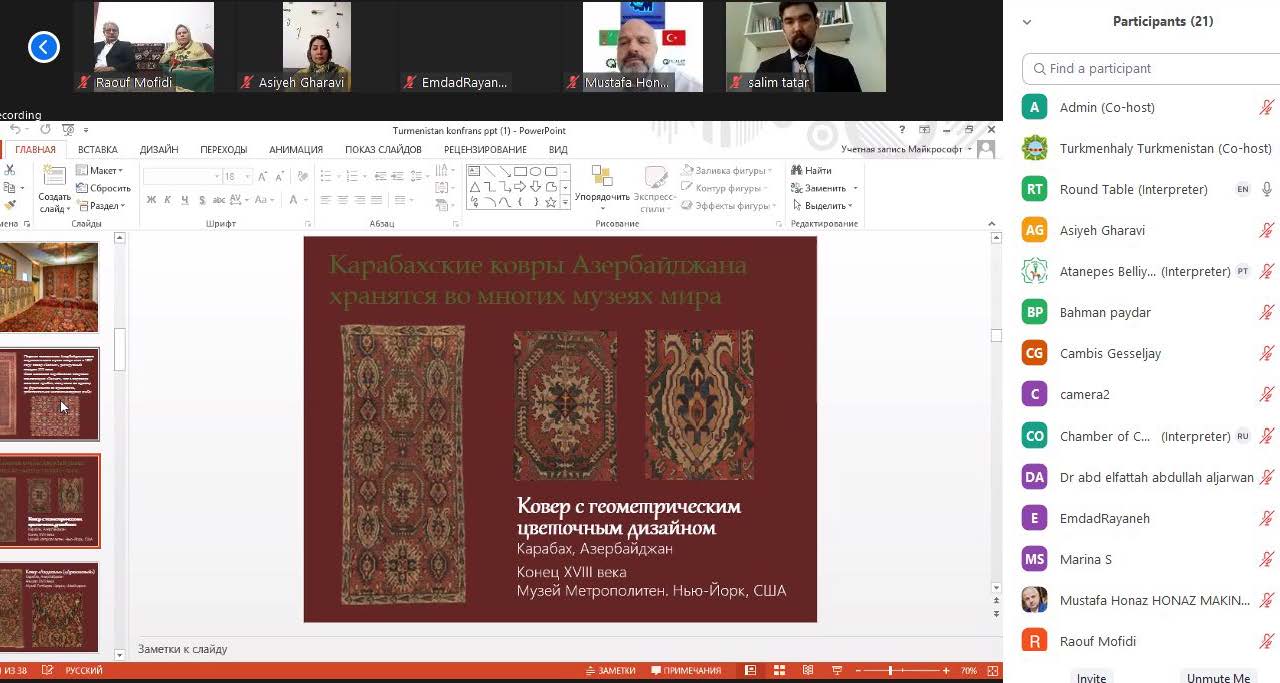The height and width of the screenshot is (683, 1280).
Task: Toggle ПРИМЕЧАНИЯ comments pane in status bar
Action: pos(686,670)
